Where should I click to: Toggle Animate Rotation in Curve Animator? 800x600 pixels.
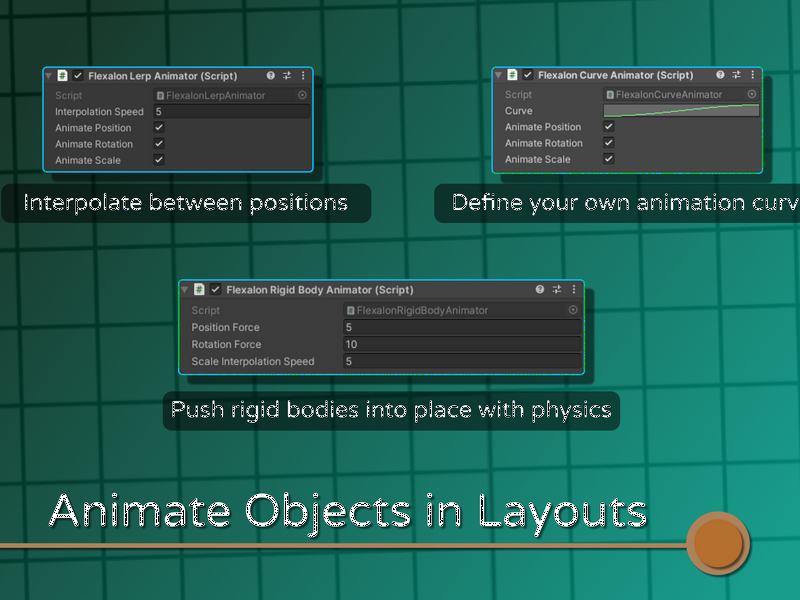coord(609,142)
